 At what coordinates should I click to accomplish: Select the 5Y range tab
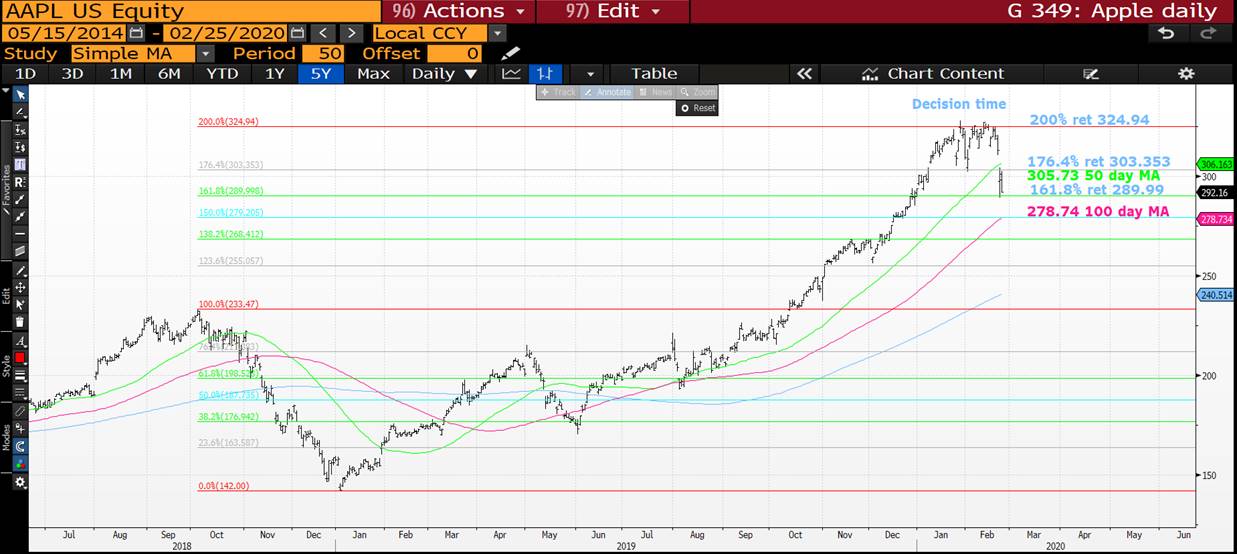[x=322, y=73]
